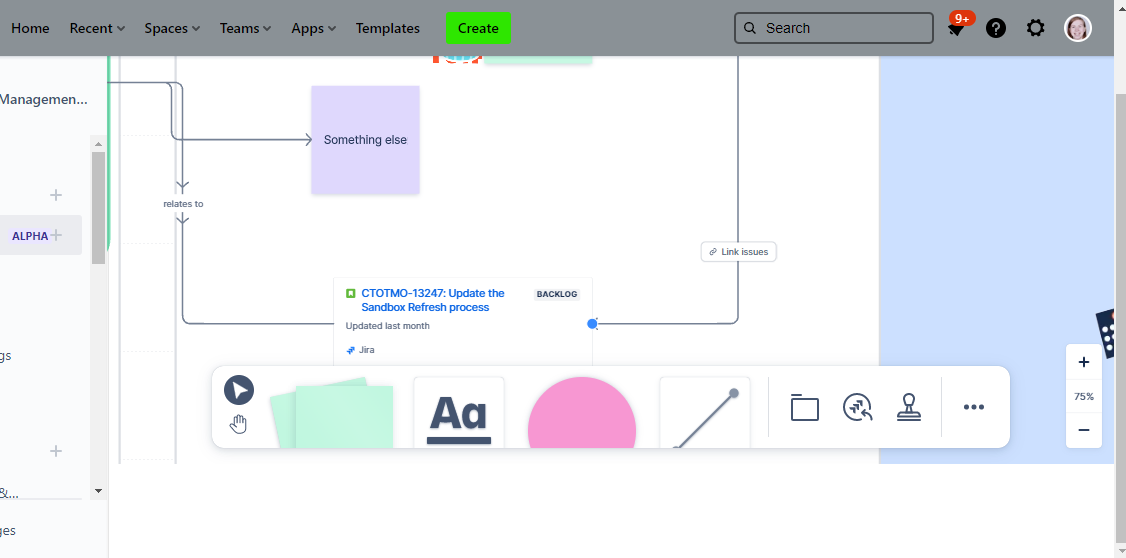Image resolution: width=1126 pixels, height=558 pixels.
Task: Select the pointer cursor tool
Action: (239, 390)
